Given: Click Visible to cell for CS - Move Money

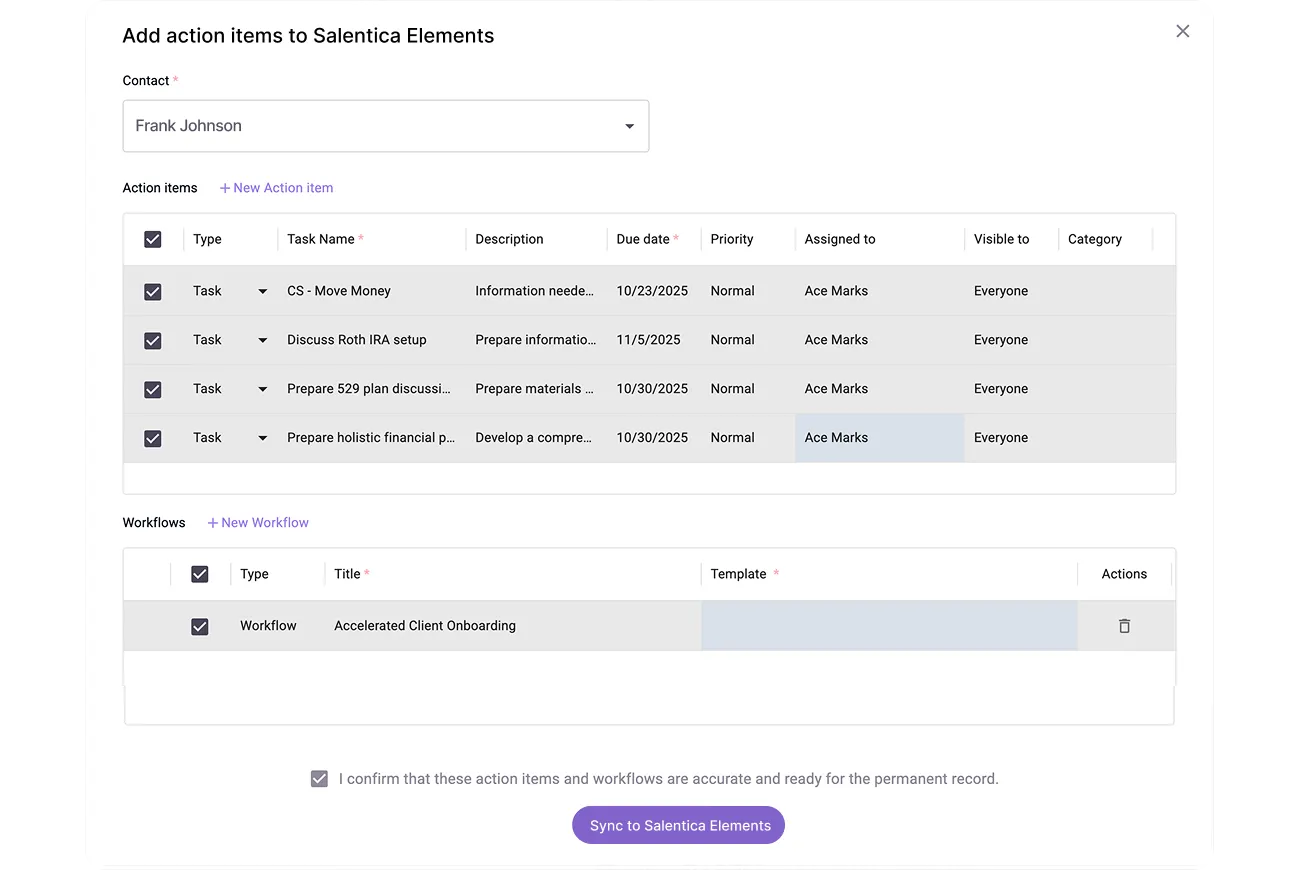Looking at the screenshot, I should point(1012,291).
